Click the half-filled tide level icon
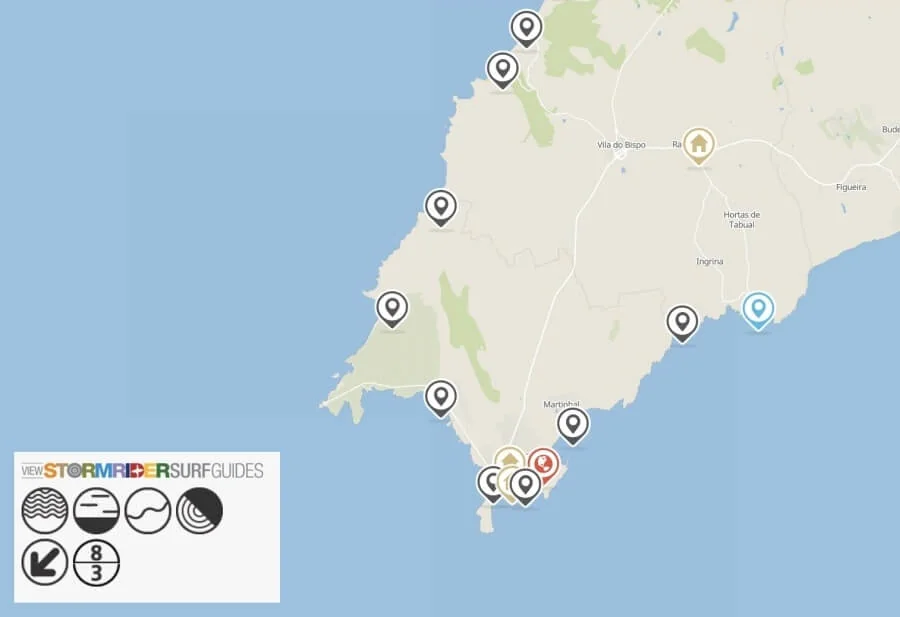 [97, 511]
